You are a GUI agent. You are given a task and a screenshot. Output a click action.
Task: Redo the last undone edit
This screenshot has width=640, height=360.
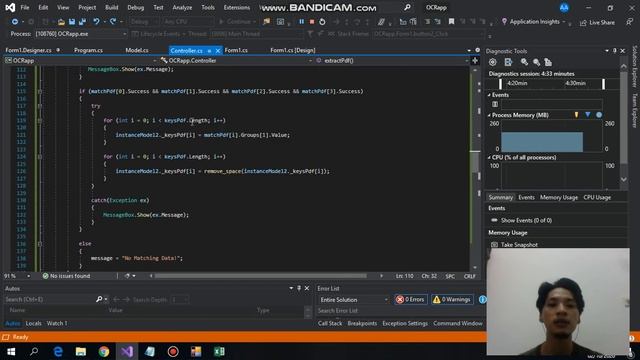click(x=113, y=22)
